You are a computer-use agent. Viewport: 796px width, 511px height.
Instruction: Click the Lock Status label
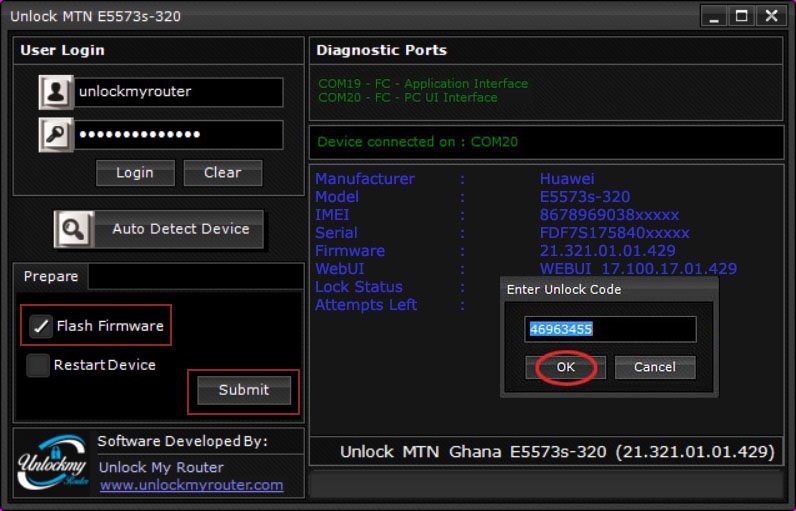pyautogui.click(x=359, y=287)
